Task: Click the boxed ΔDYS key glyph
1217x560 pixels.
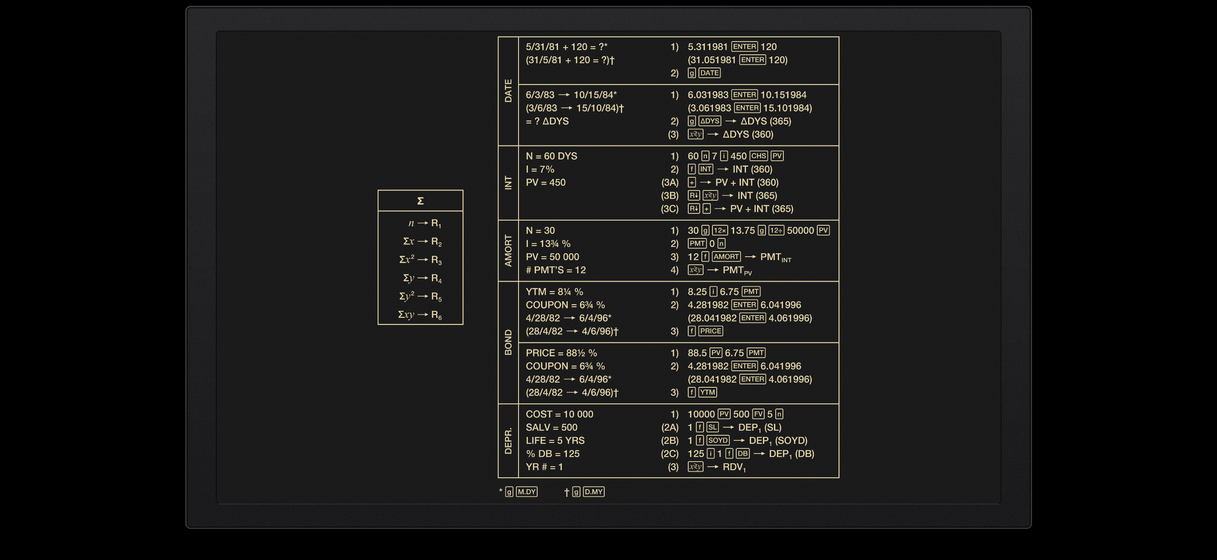Action: click(709, 121)
